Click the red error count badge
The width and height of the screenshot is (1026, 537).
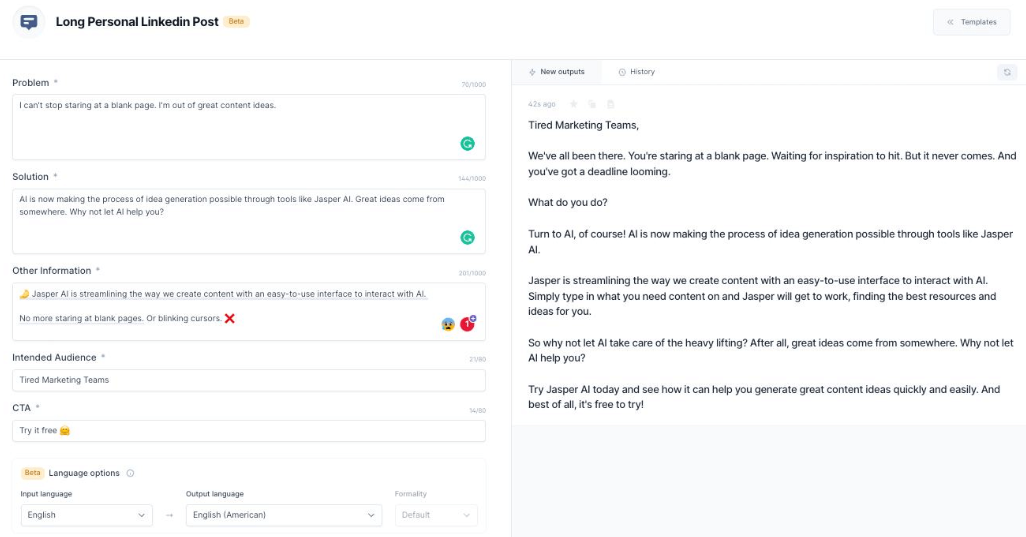click(467, 324)
